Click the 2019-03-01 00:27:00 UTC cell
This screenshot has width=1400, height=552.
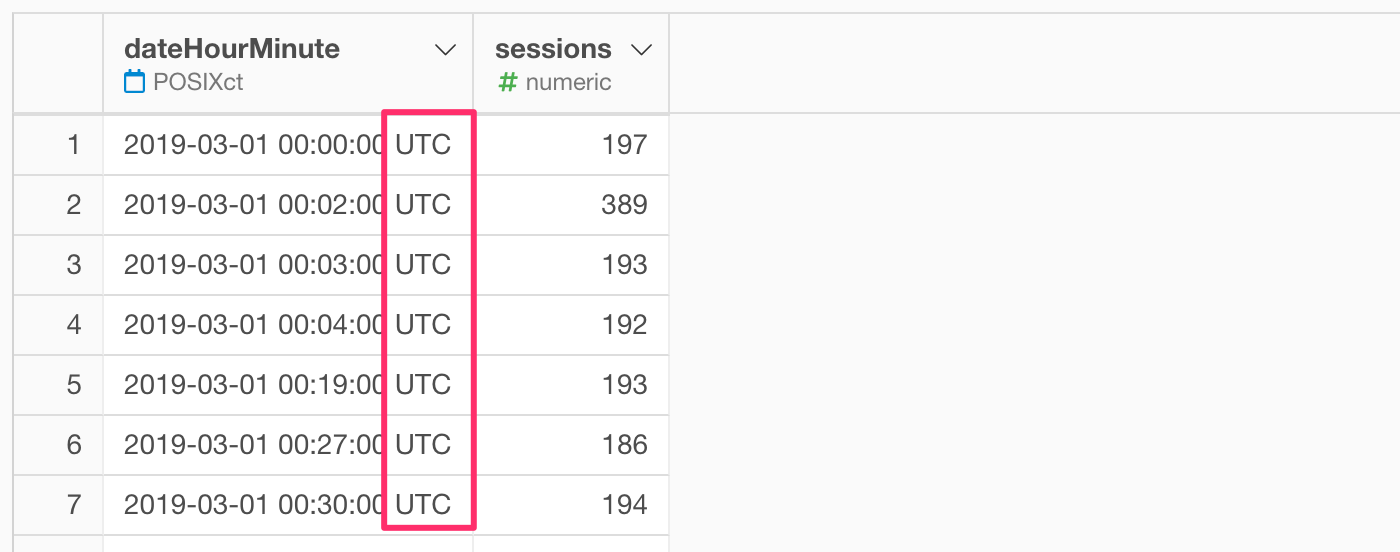point(288,445)
